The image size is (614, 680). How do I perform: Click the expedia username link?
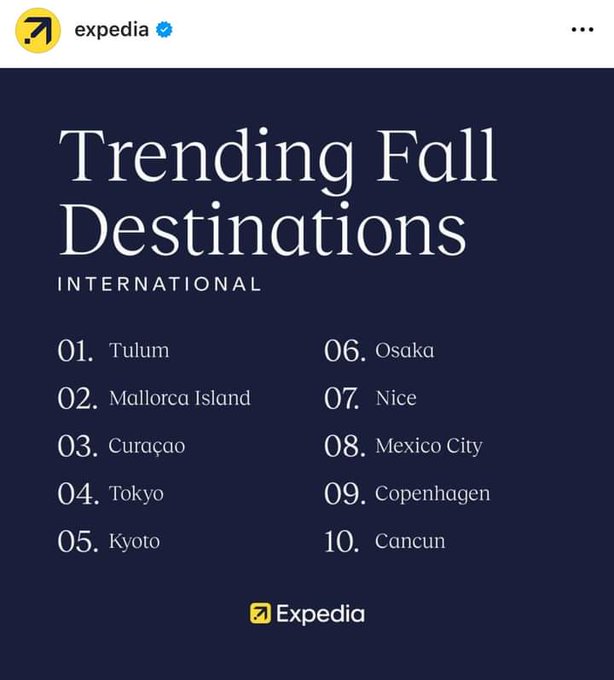111,30
